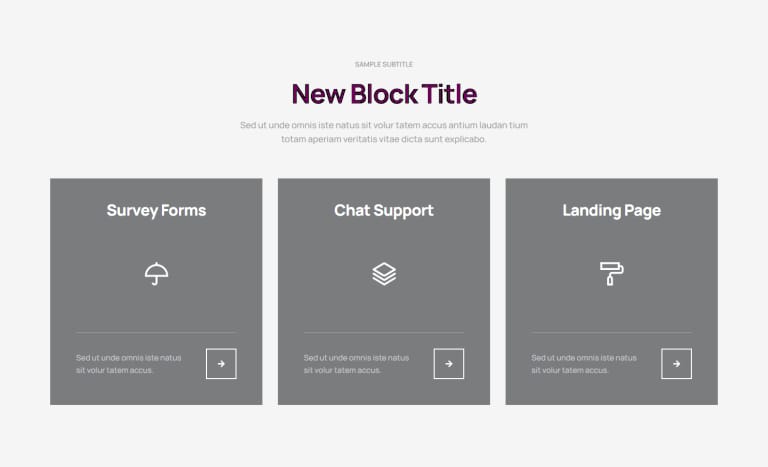Viewport: 768px width, 467px height.
Task: Select the Chat Support heading
Action: (384, 211)
